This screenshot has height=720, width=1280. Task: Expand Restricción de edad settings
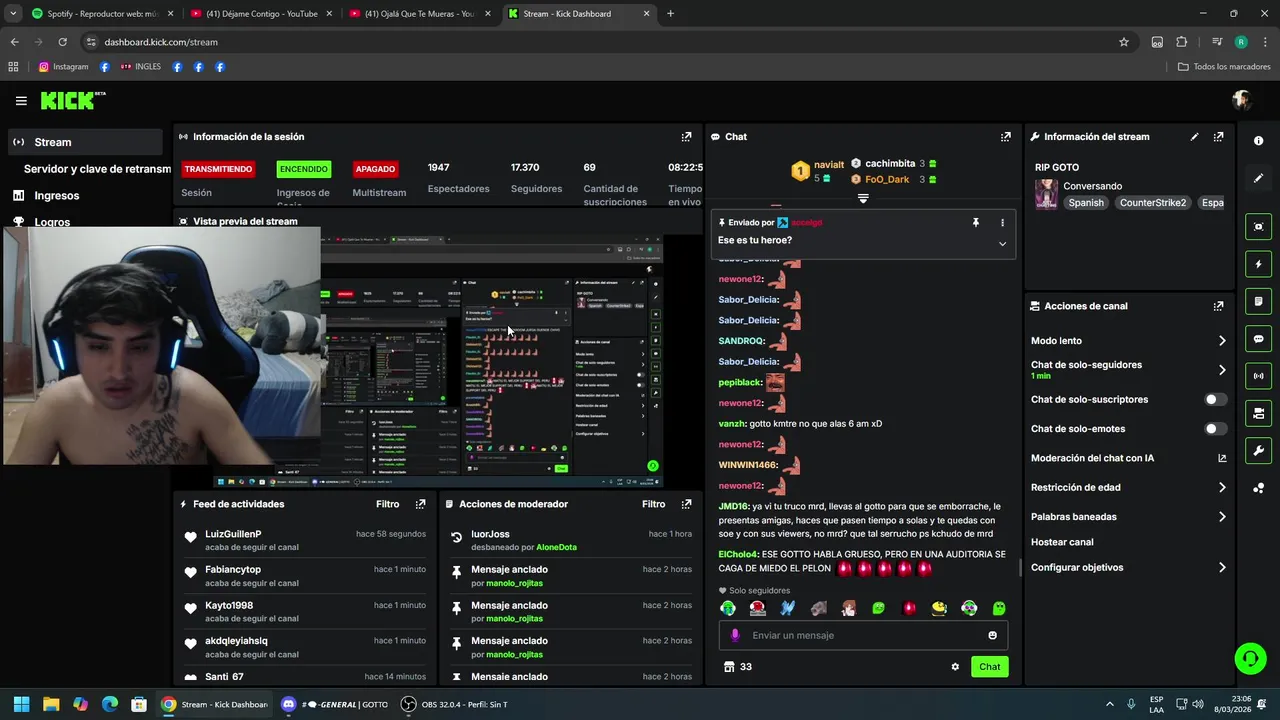pyautogui.click(x=1222, y=488)
